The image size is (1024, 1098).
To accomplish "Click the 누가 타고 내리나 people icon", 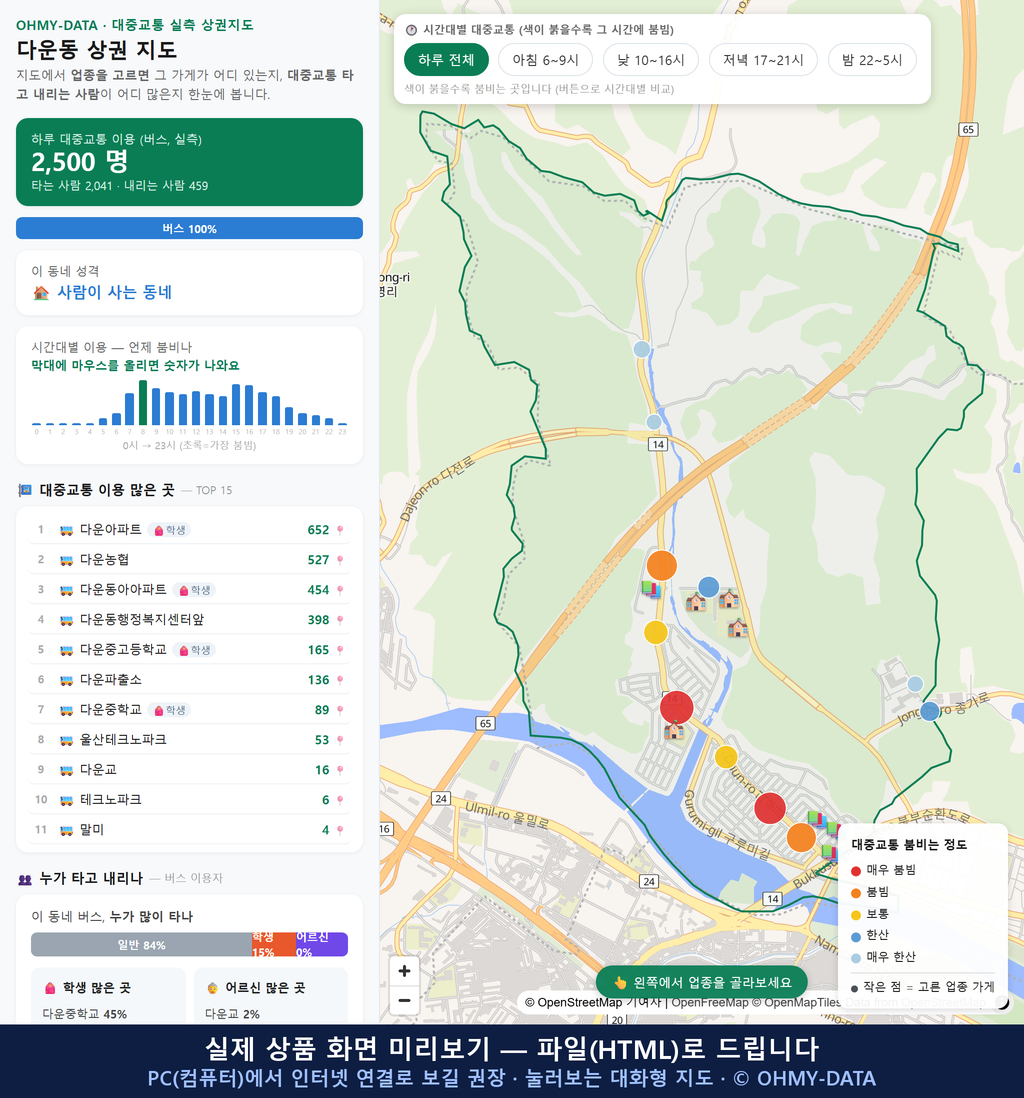I will [x=25, y=879].
